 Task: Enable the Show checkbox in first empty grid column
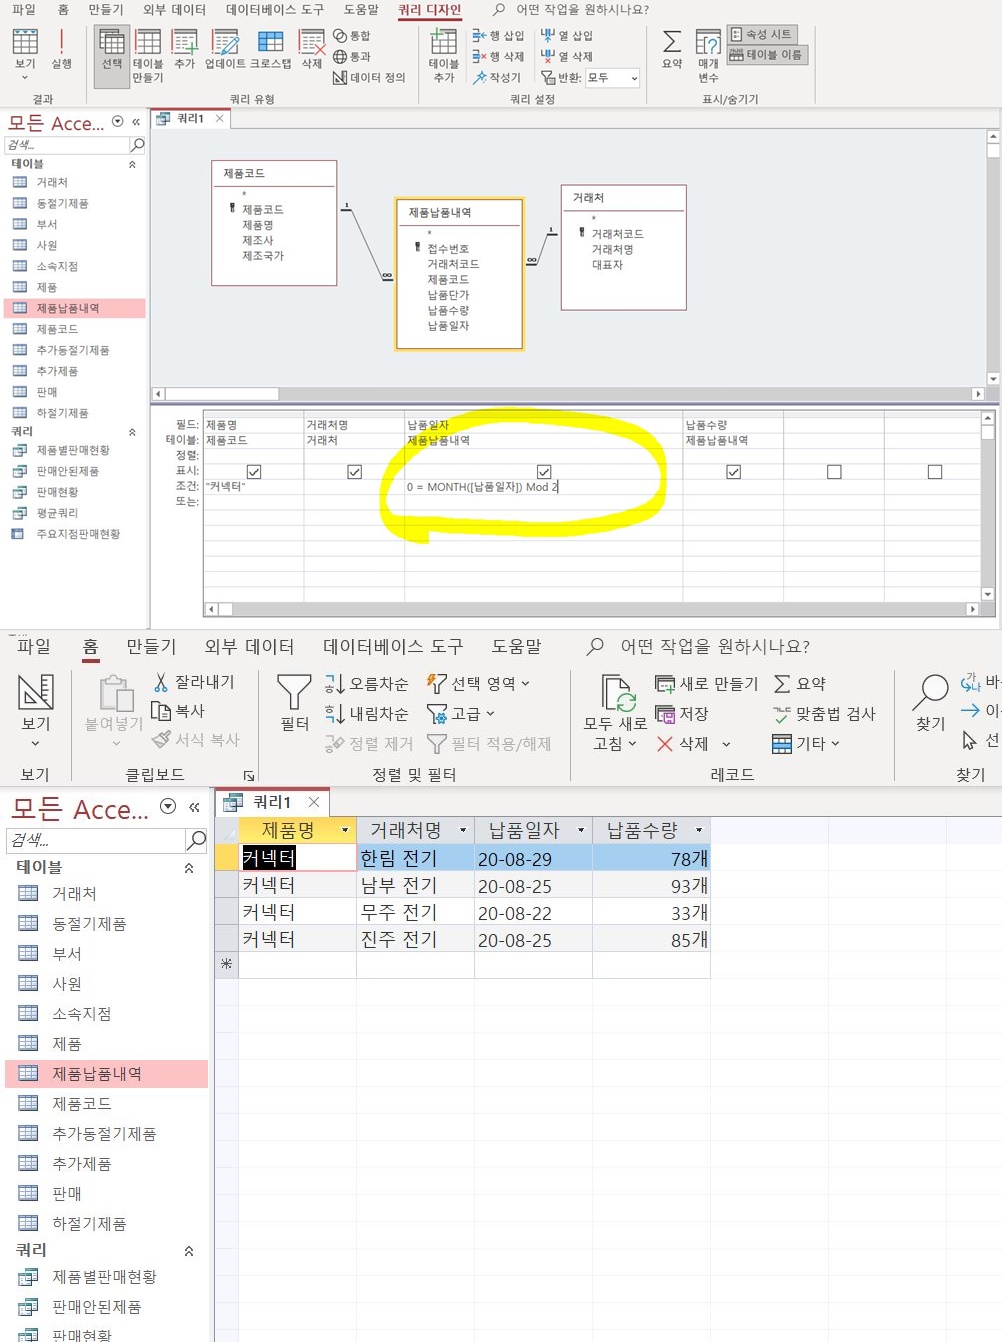click(834, 472)
